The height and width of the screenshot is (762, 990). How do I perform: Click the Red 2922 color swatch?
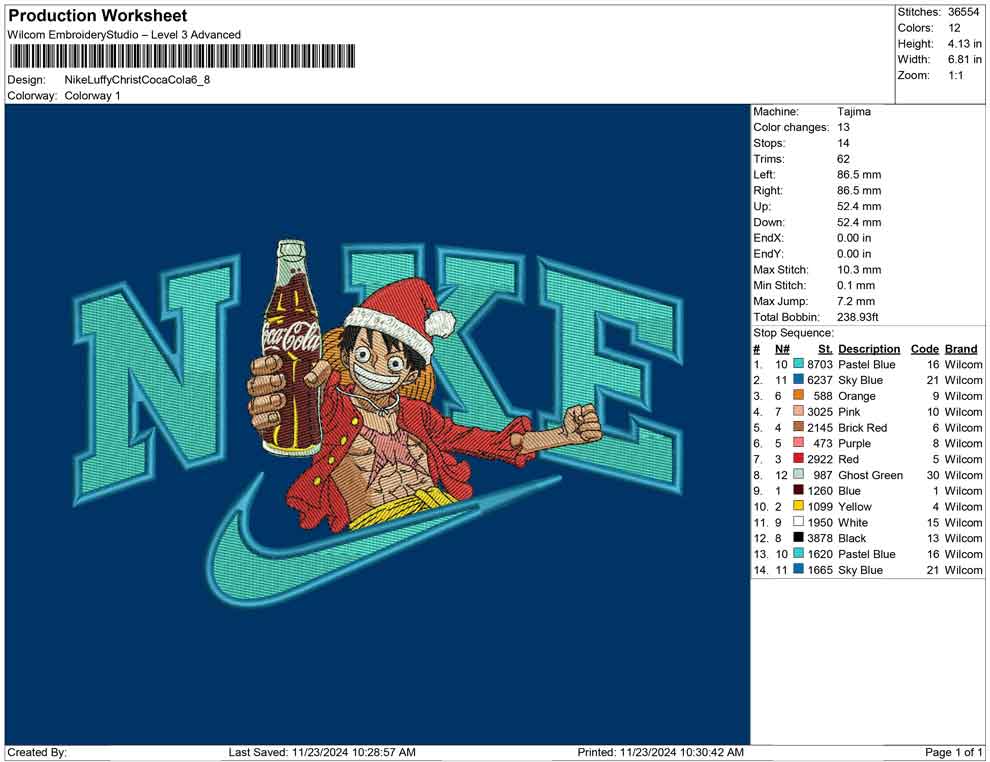click(x=799, y=458)
